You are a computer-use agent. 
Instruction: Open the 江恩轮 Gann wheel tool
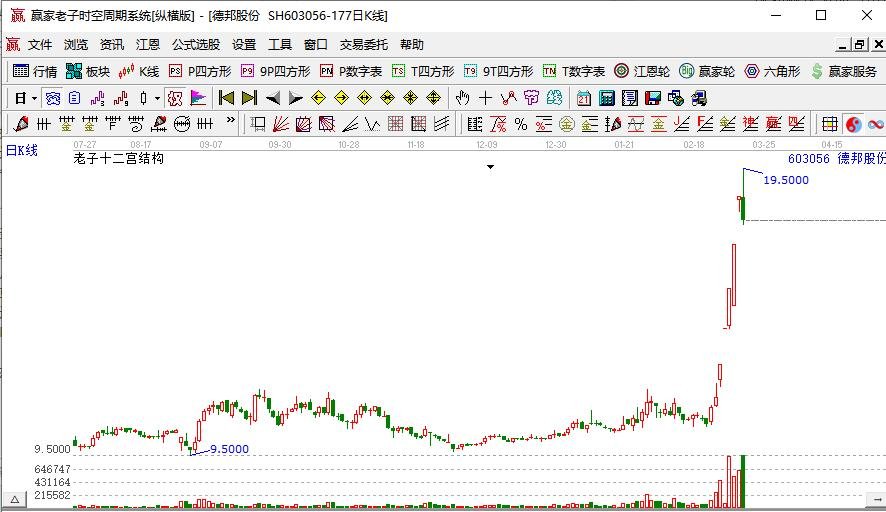coord(642,71)
